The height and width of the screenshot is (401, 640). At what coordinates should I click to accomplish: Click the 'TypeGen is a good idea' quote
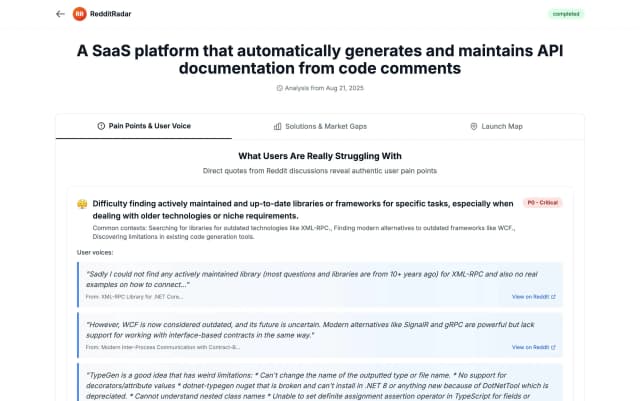click(317, 386)
